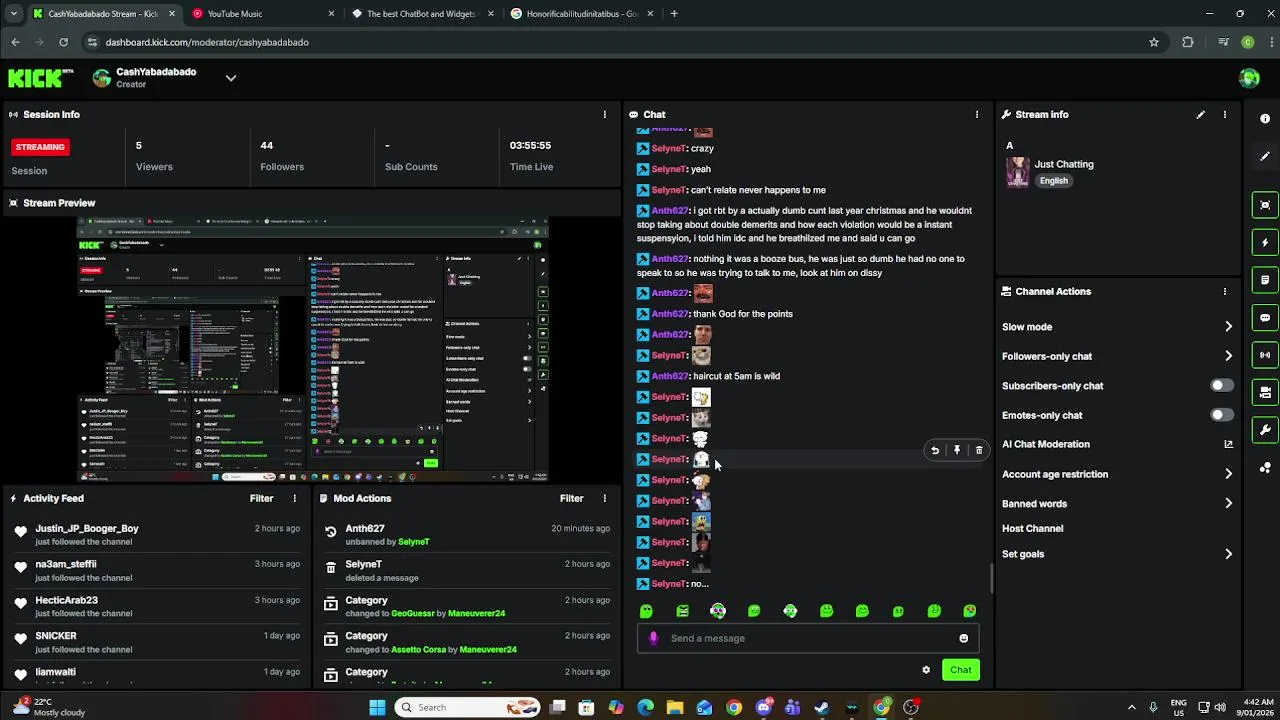
Task: Click the pencil icon in right sidebar
Action: [1265, 156]
